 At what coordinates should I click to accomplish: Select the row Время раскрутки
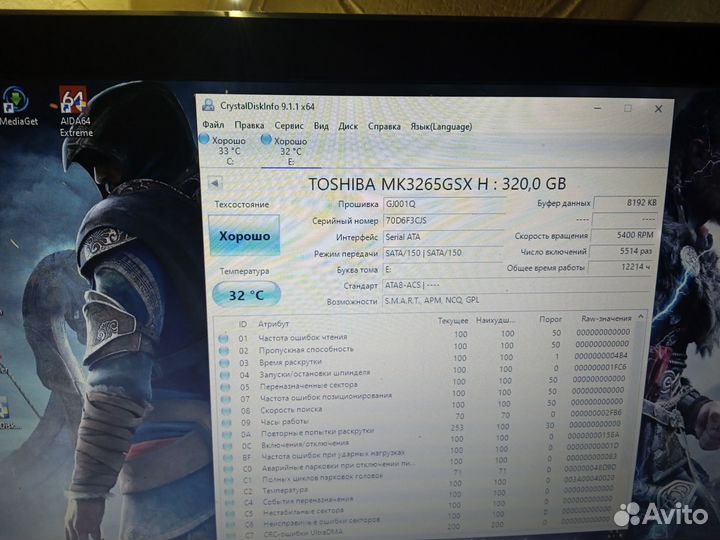(x=426, y=359)
